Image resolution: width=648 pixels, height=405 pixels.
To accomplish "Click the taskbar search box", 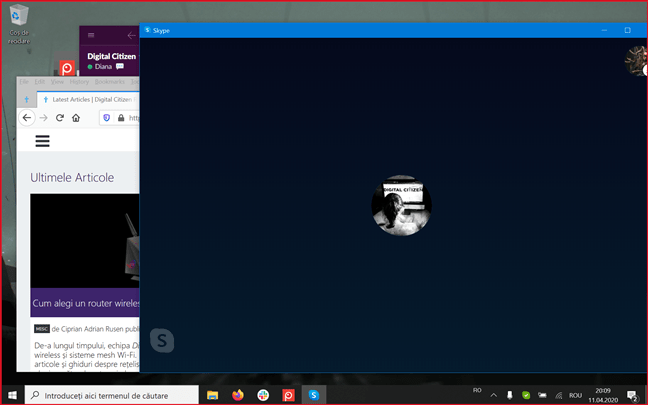I will [x=112, y=395].
